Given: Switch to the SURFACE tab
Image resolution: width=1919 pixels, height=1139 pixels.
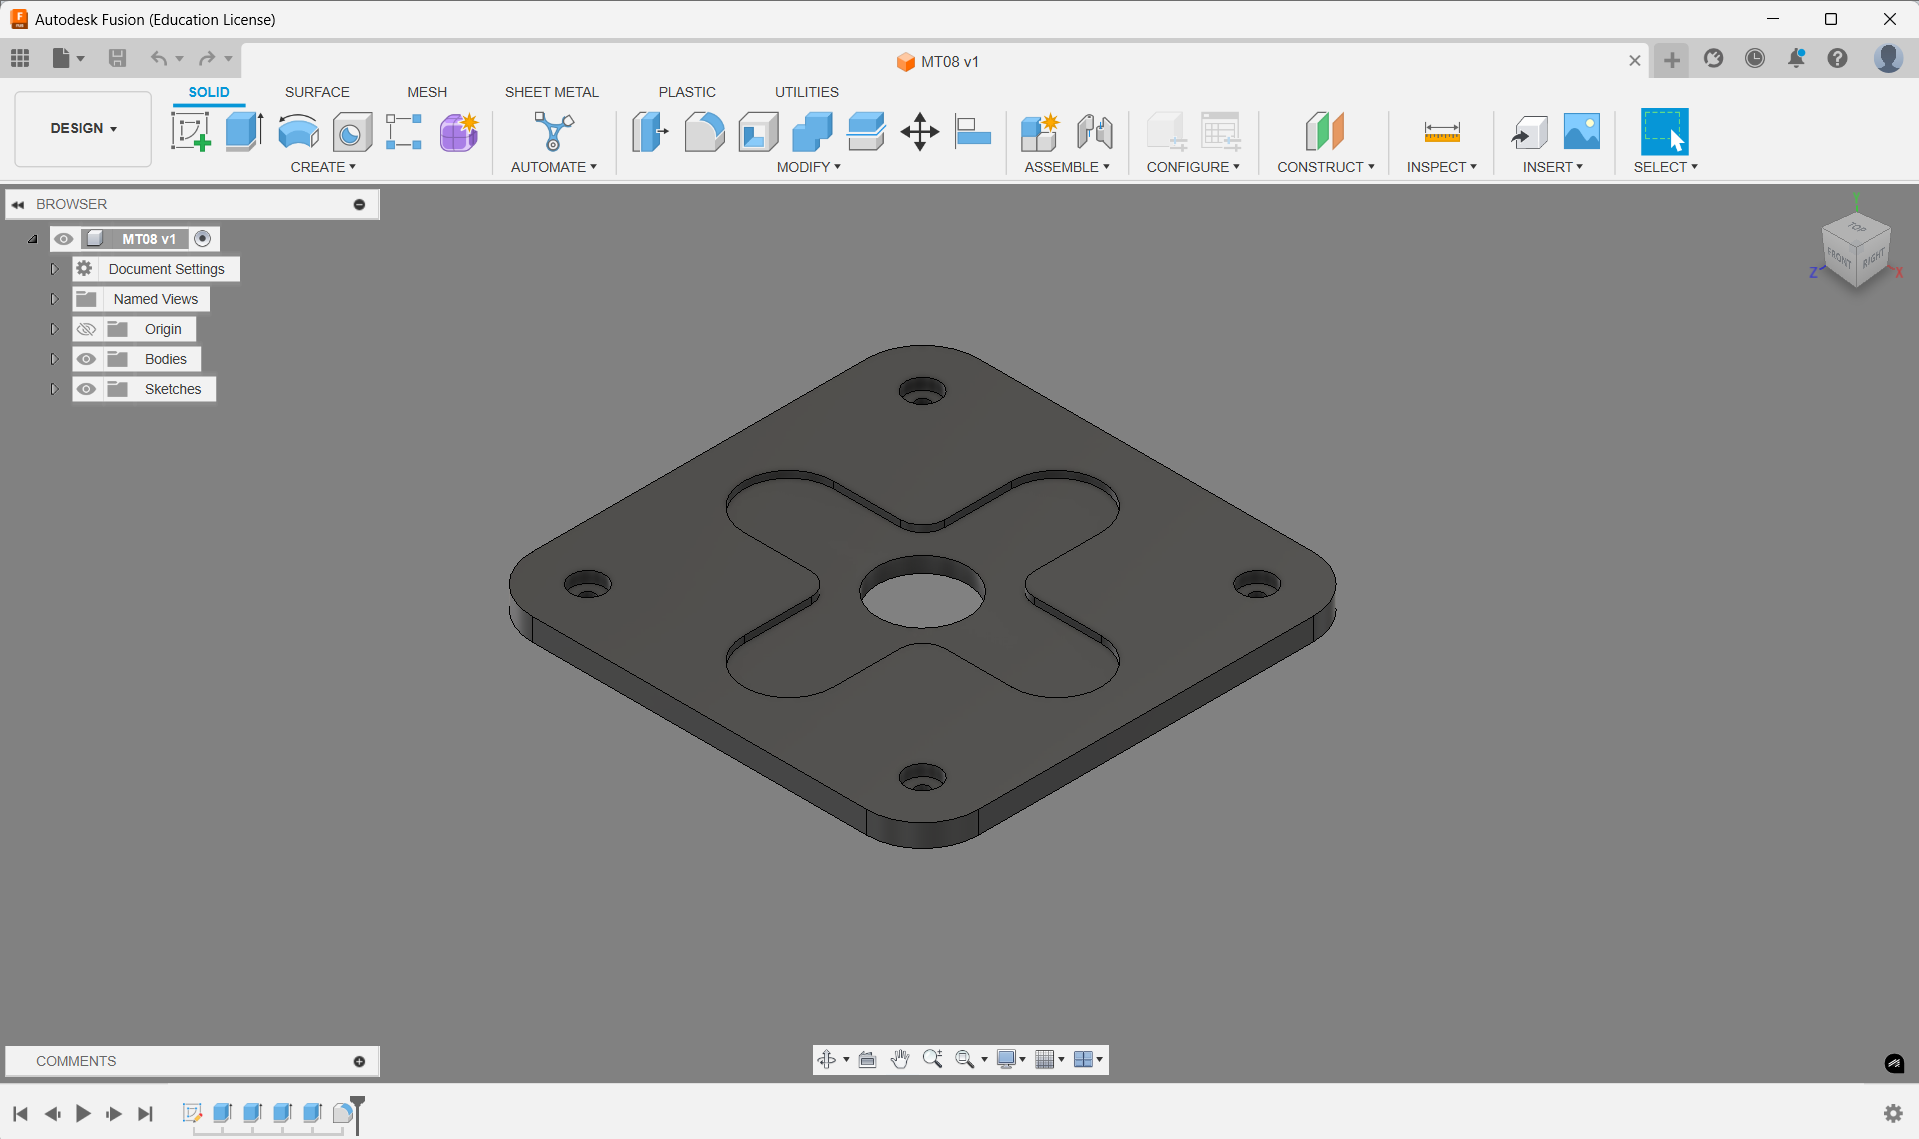Looking at the screenshot, I should [x=317, y=92].
